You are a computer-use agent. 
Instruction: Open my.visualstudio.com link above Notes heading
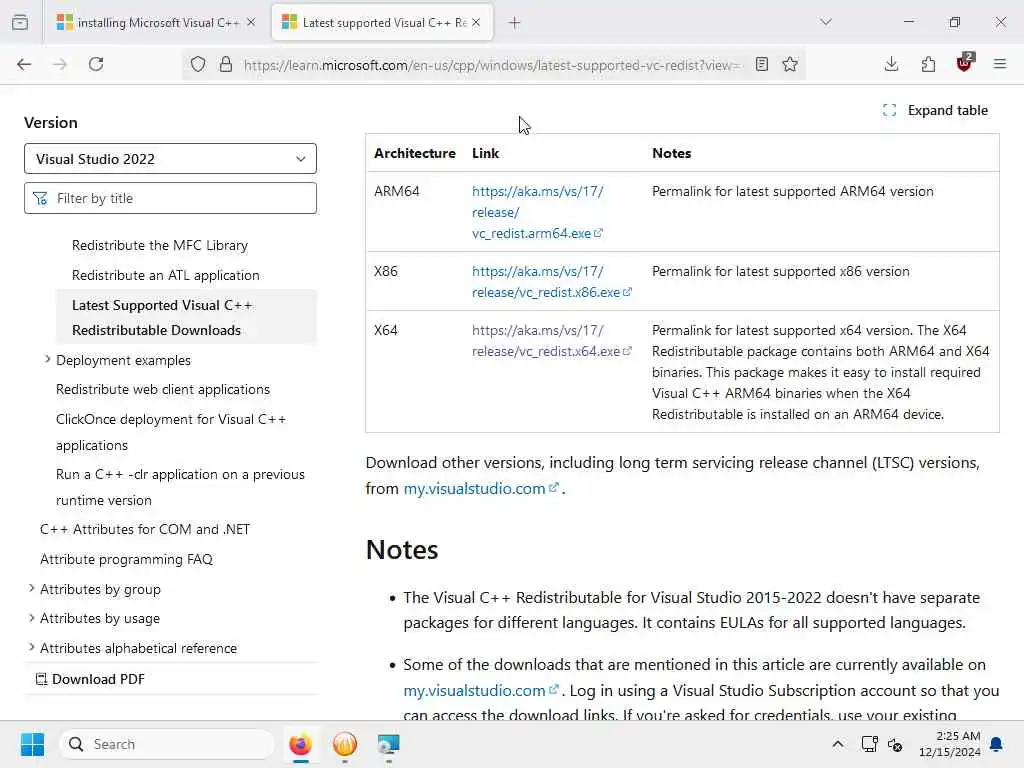pos(481,488)
